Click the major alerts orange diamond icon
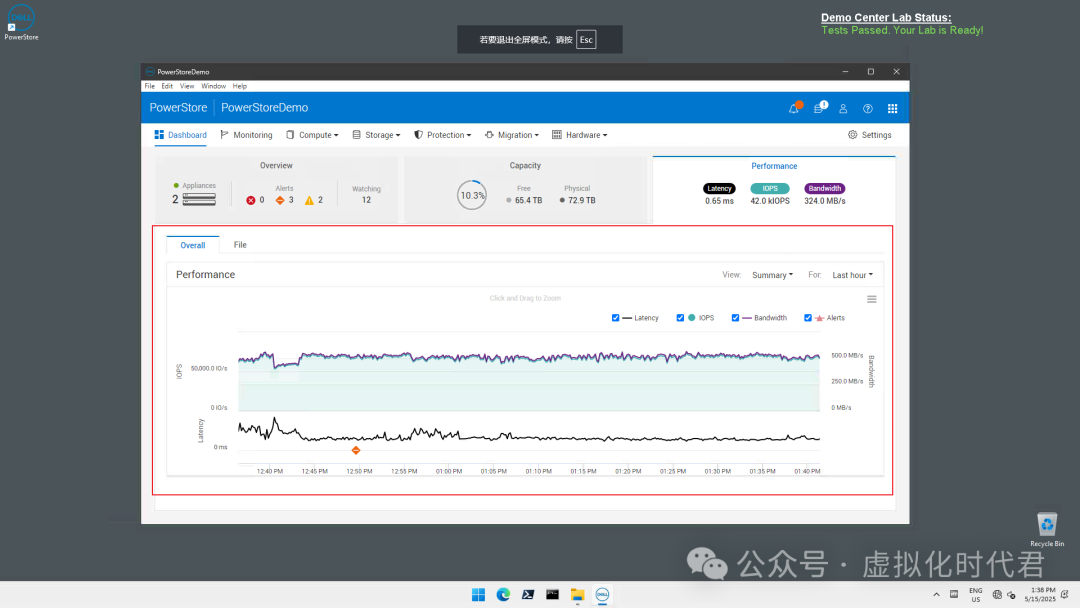Image resolution: width=1080 pixels, height=608 pixels. click(x=280, y=200)
